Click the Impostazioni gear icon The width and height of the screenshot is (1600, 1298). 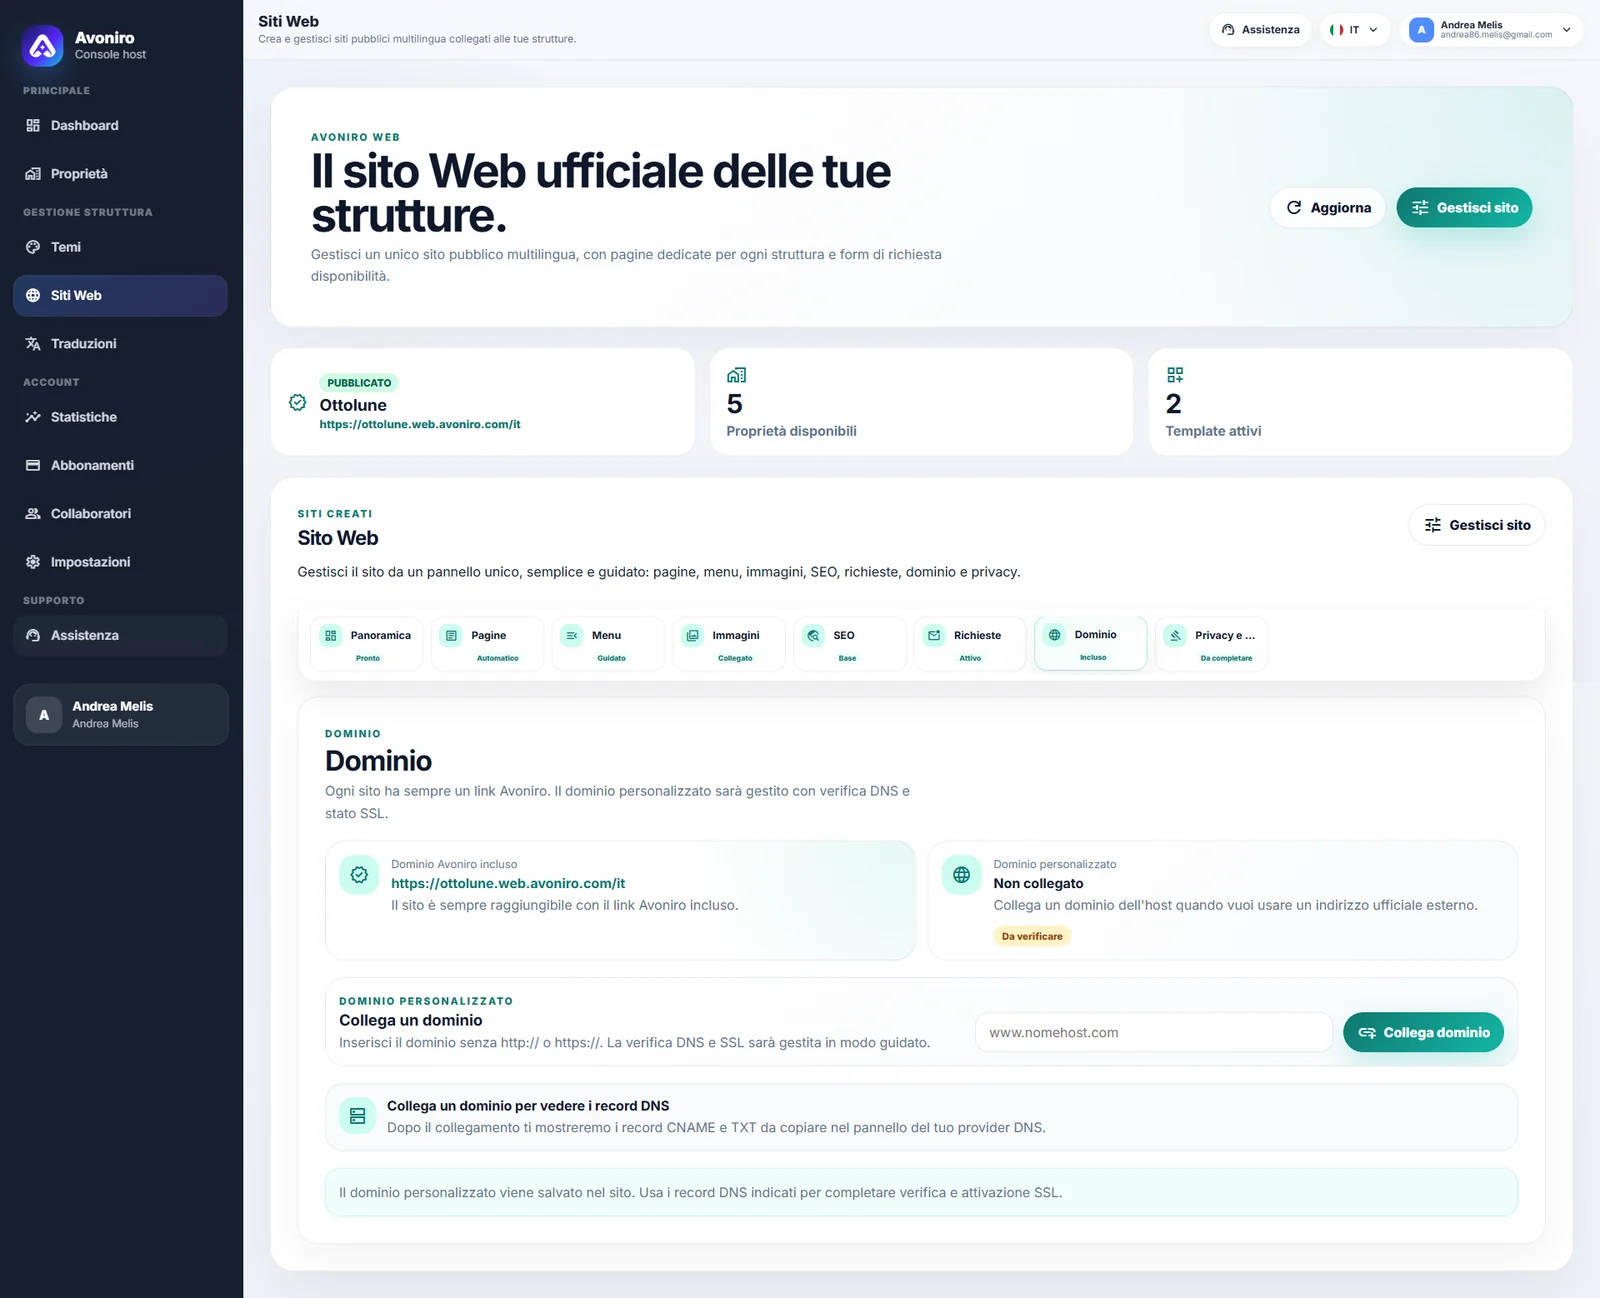[33, 562]
